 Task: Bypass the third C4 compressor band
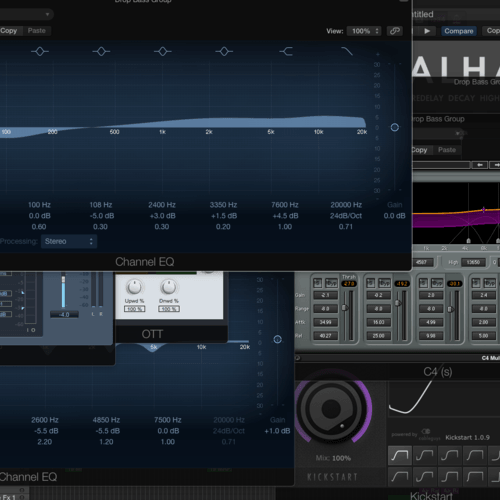click(x=437, y=283)
